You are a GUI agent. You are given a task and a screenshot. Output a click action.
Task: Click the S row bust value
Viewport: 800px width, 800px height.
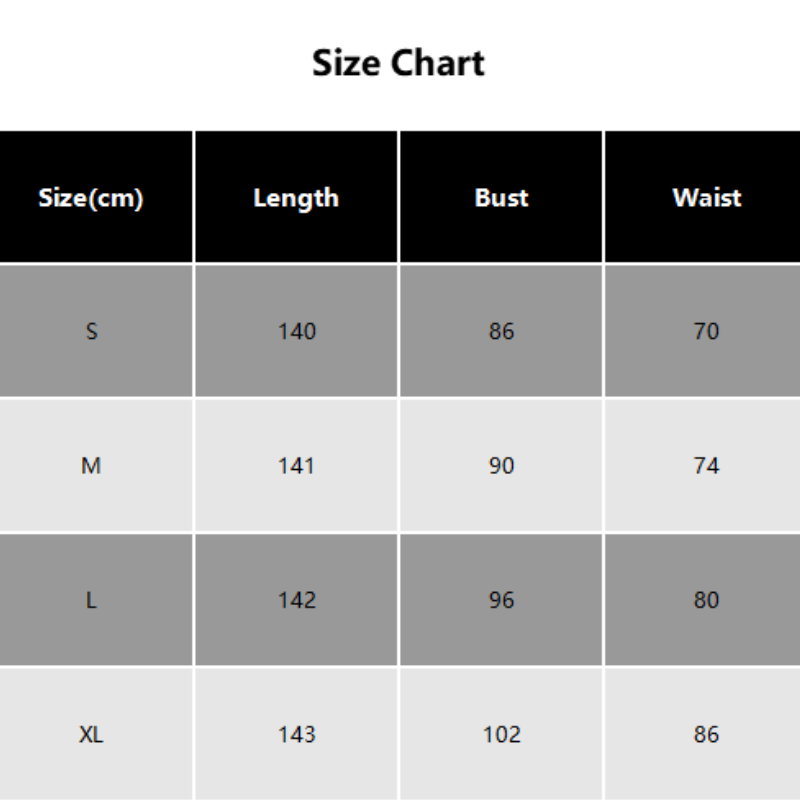point(501,331)
